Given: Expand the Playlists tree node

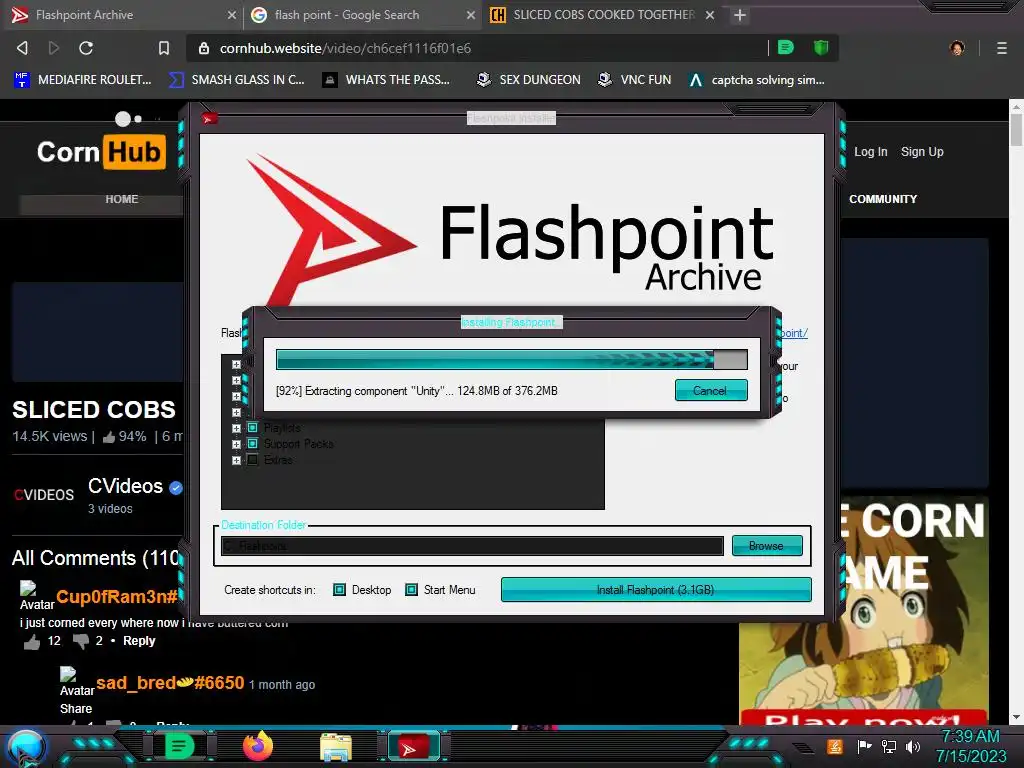Looking at the screenshot, I should [x=236, y=428].
